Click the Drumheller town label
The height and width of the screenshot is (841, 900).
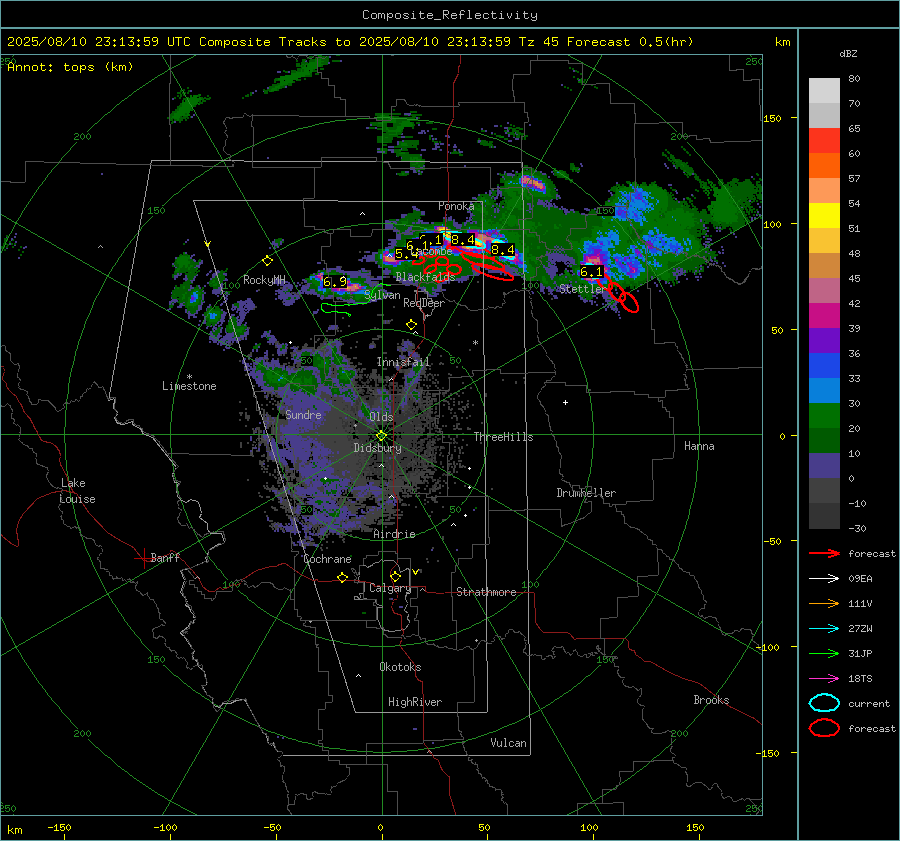586,493
